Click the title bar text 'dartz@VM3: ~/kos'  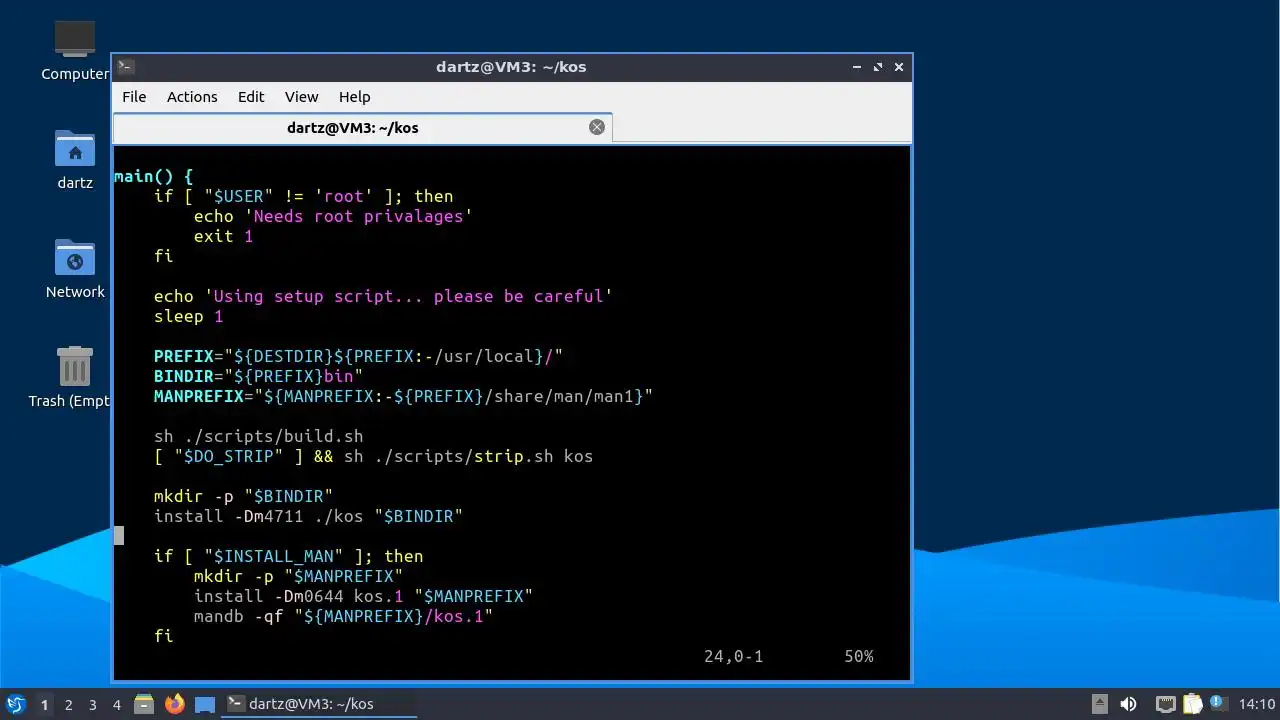511,67
